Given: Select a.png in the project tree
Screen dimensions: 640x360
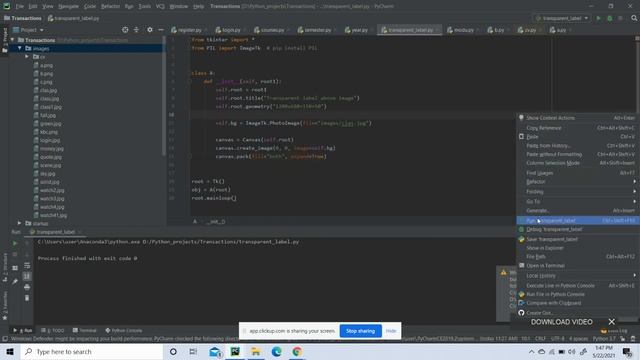Looking at the screenshot, I should [x=46, y=65].
